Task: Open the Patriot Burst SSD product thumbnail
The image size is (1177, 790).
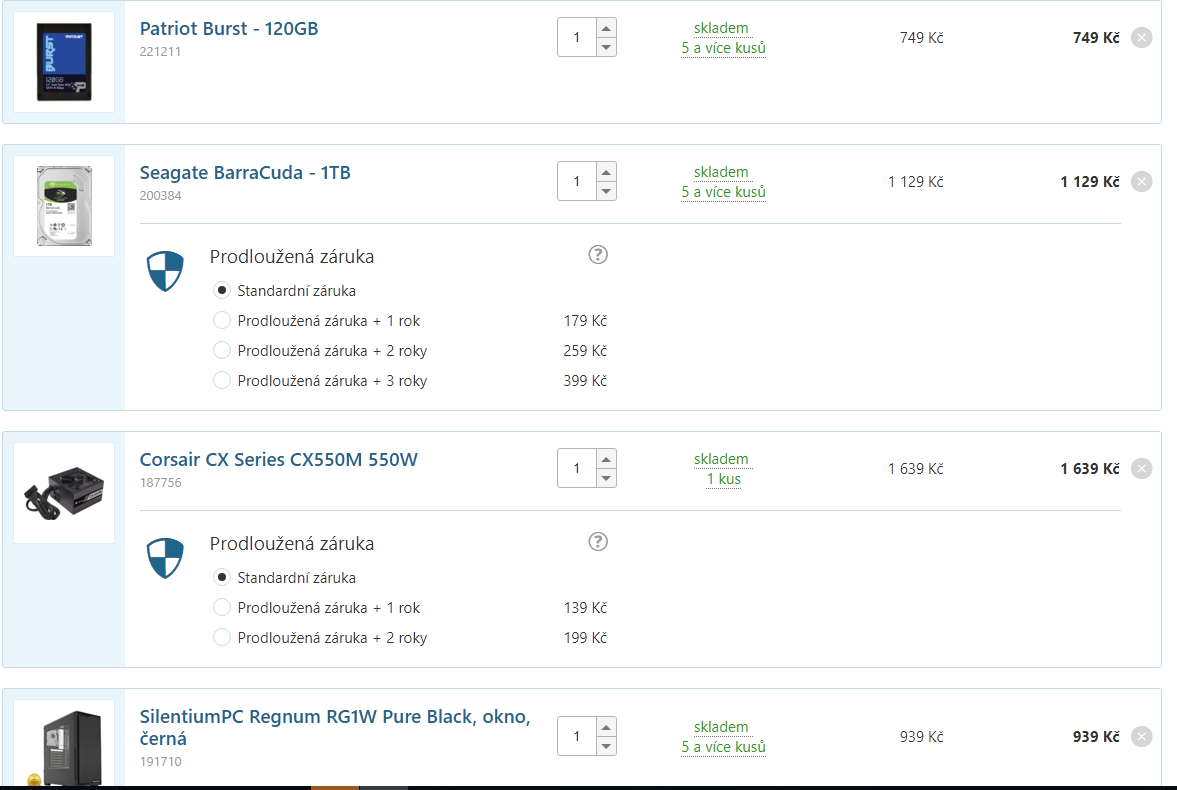Action: (x=64, y=62)
